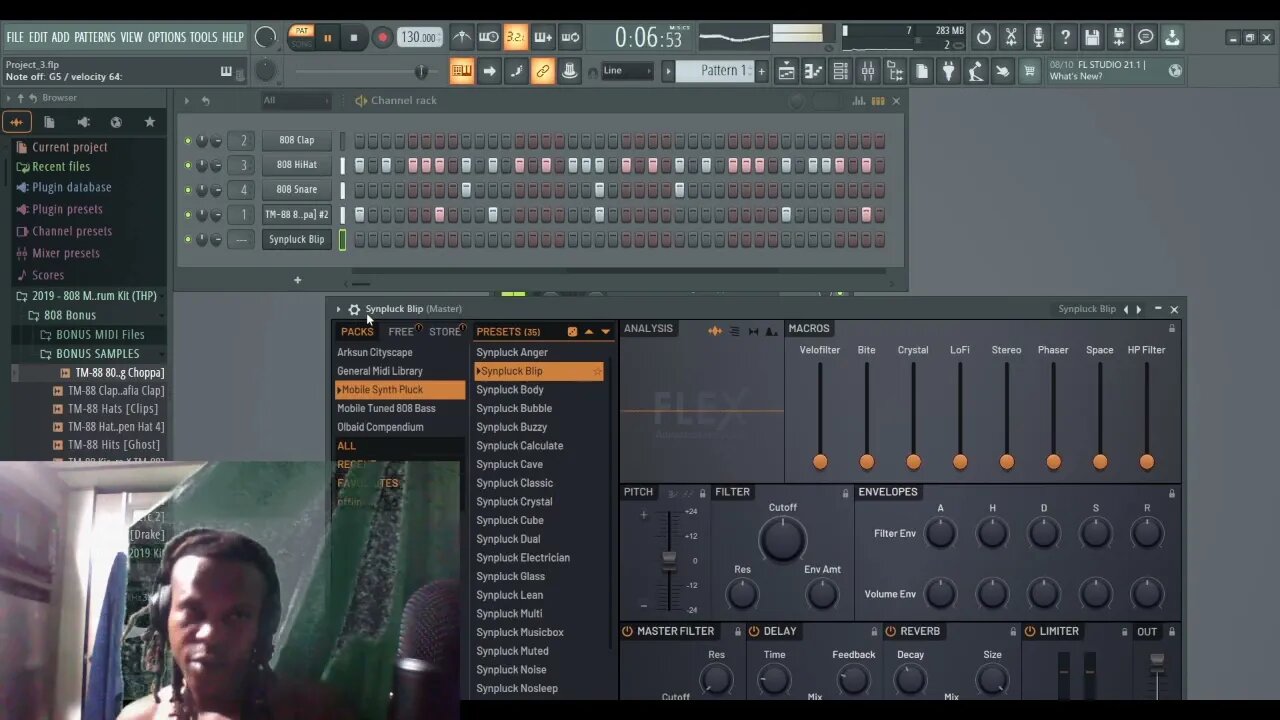This screenshot has width=1280, height=720.
Task: Randomize FLEX preset with dice icon
Action: point(572,332)
